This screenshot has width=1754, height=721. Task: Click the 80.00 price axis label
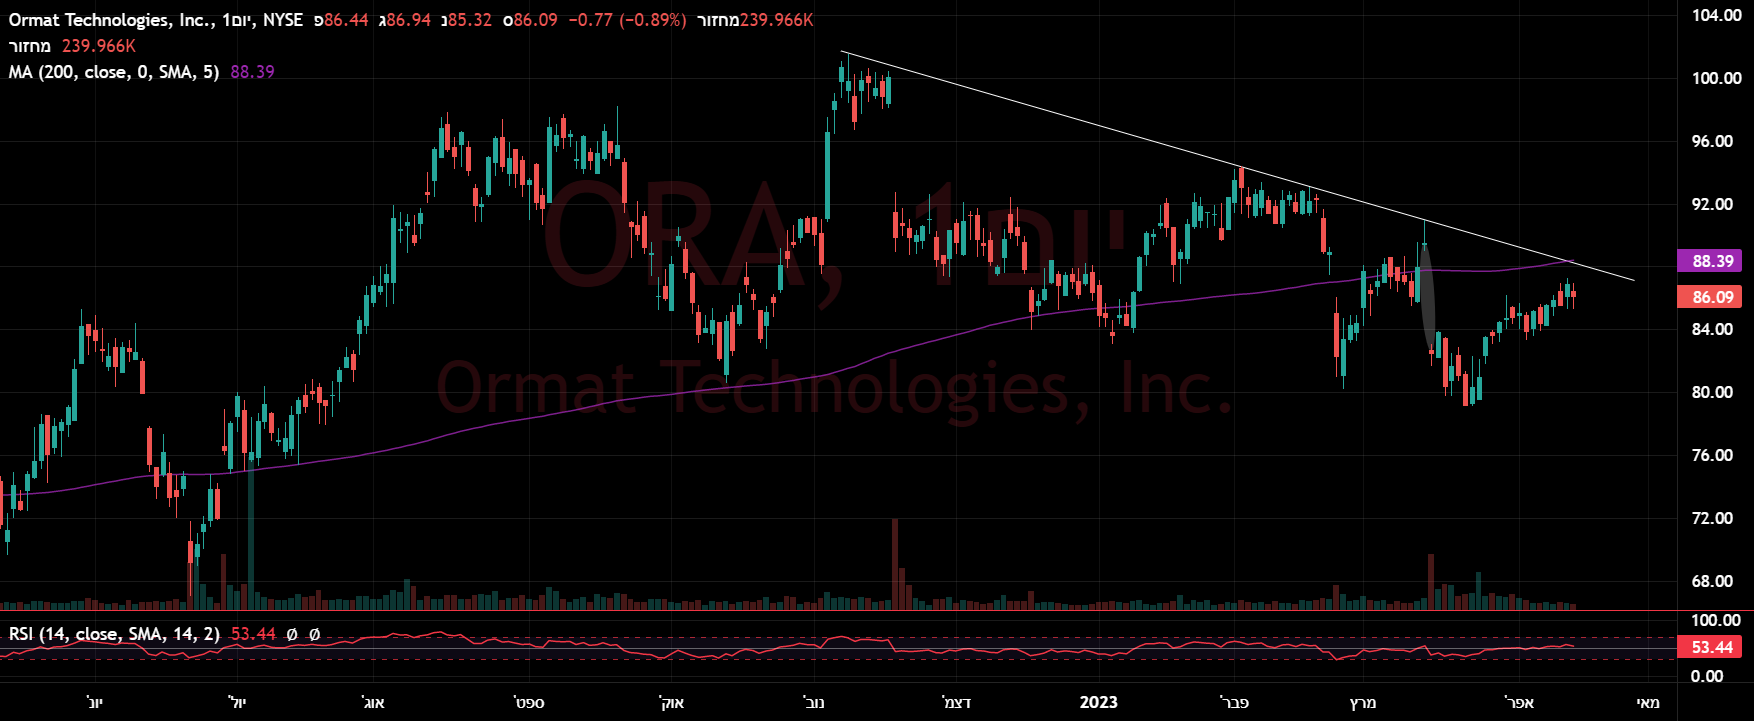point(1712,392)
